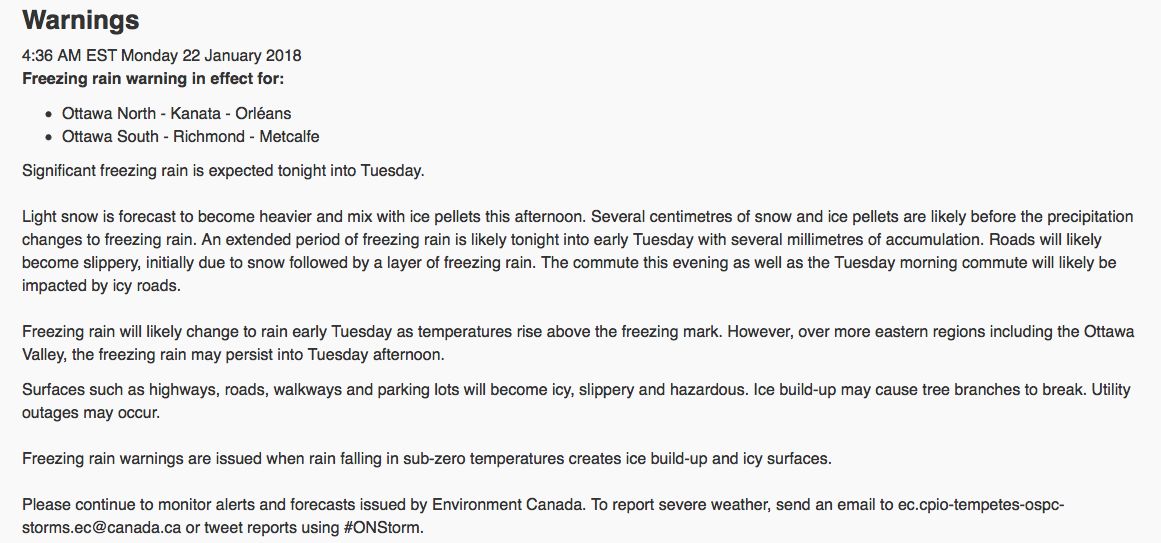Click the bold 'Freezing rain warning in effect for' text

pos(159,77)
